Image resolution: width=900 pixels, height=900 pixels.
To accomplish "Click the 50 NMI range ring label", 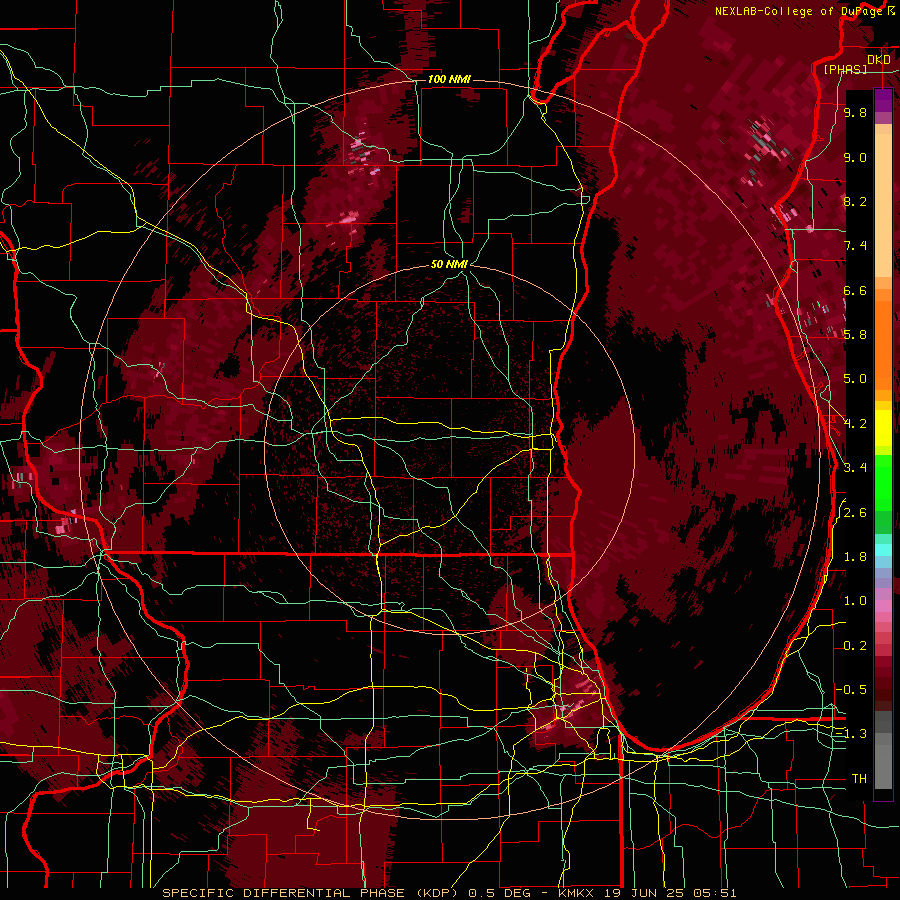I will (449, 264).
